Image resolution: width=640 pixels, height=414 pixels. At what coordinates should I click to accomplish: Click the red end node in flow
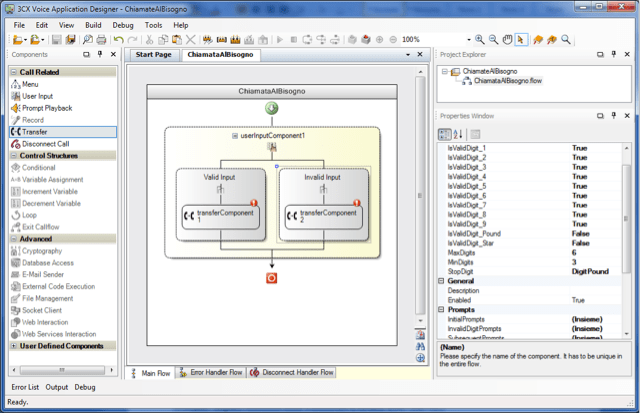271,278
